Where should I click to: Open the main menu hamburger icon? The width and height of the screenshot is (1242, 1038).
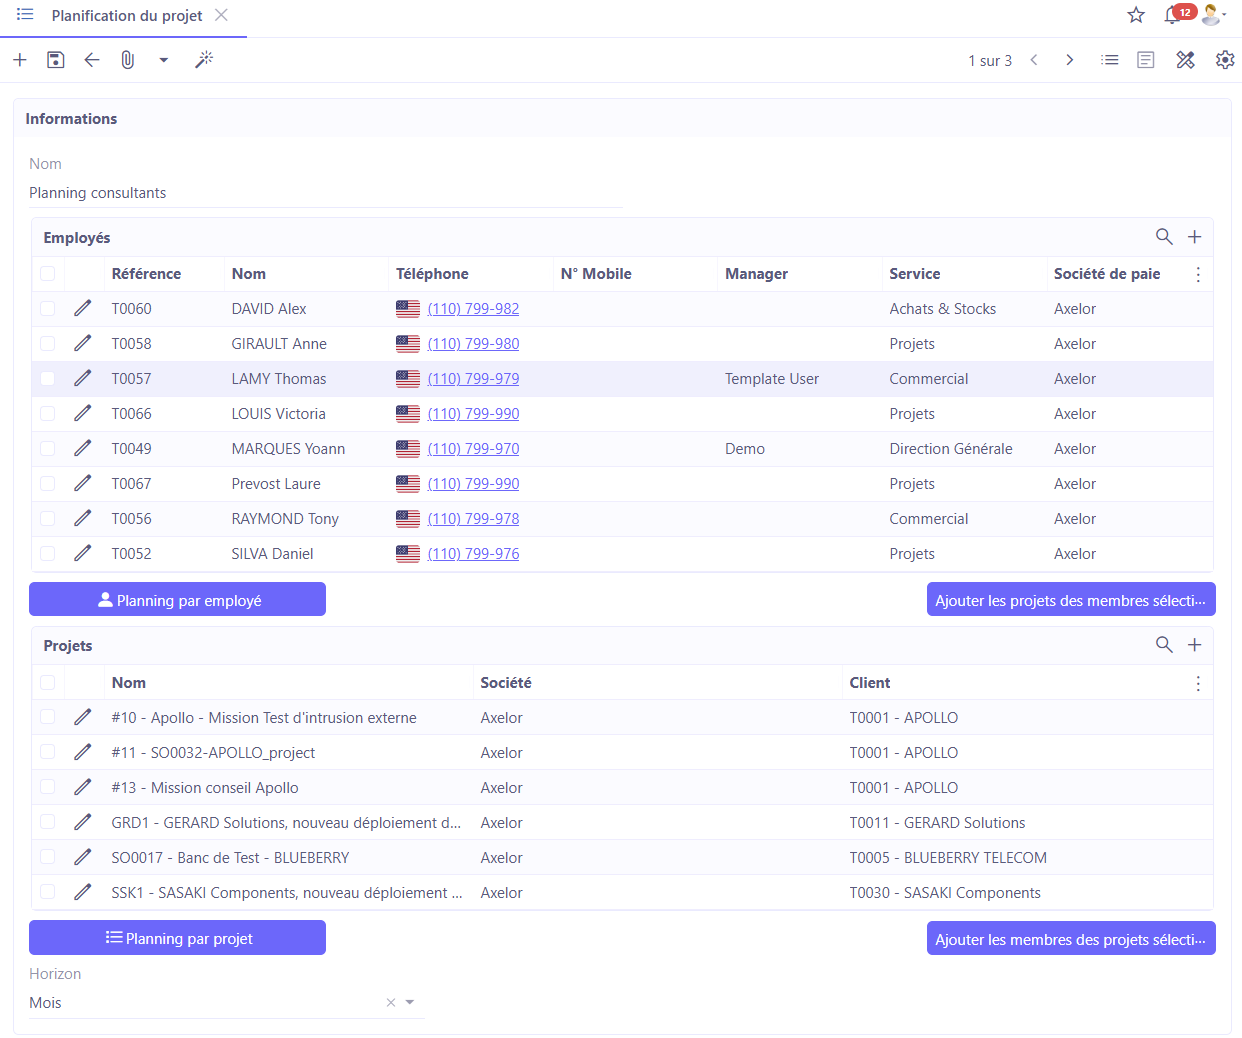coord(25,15)
